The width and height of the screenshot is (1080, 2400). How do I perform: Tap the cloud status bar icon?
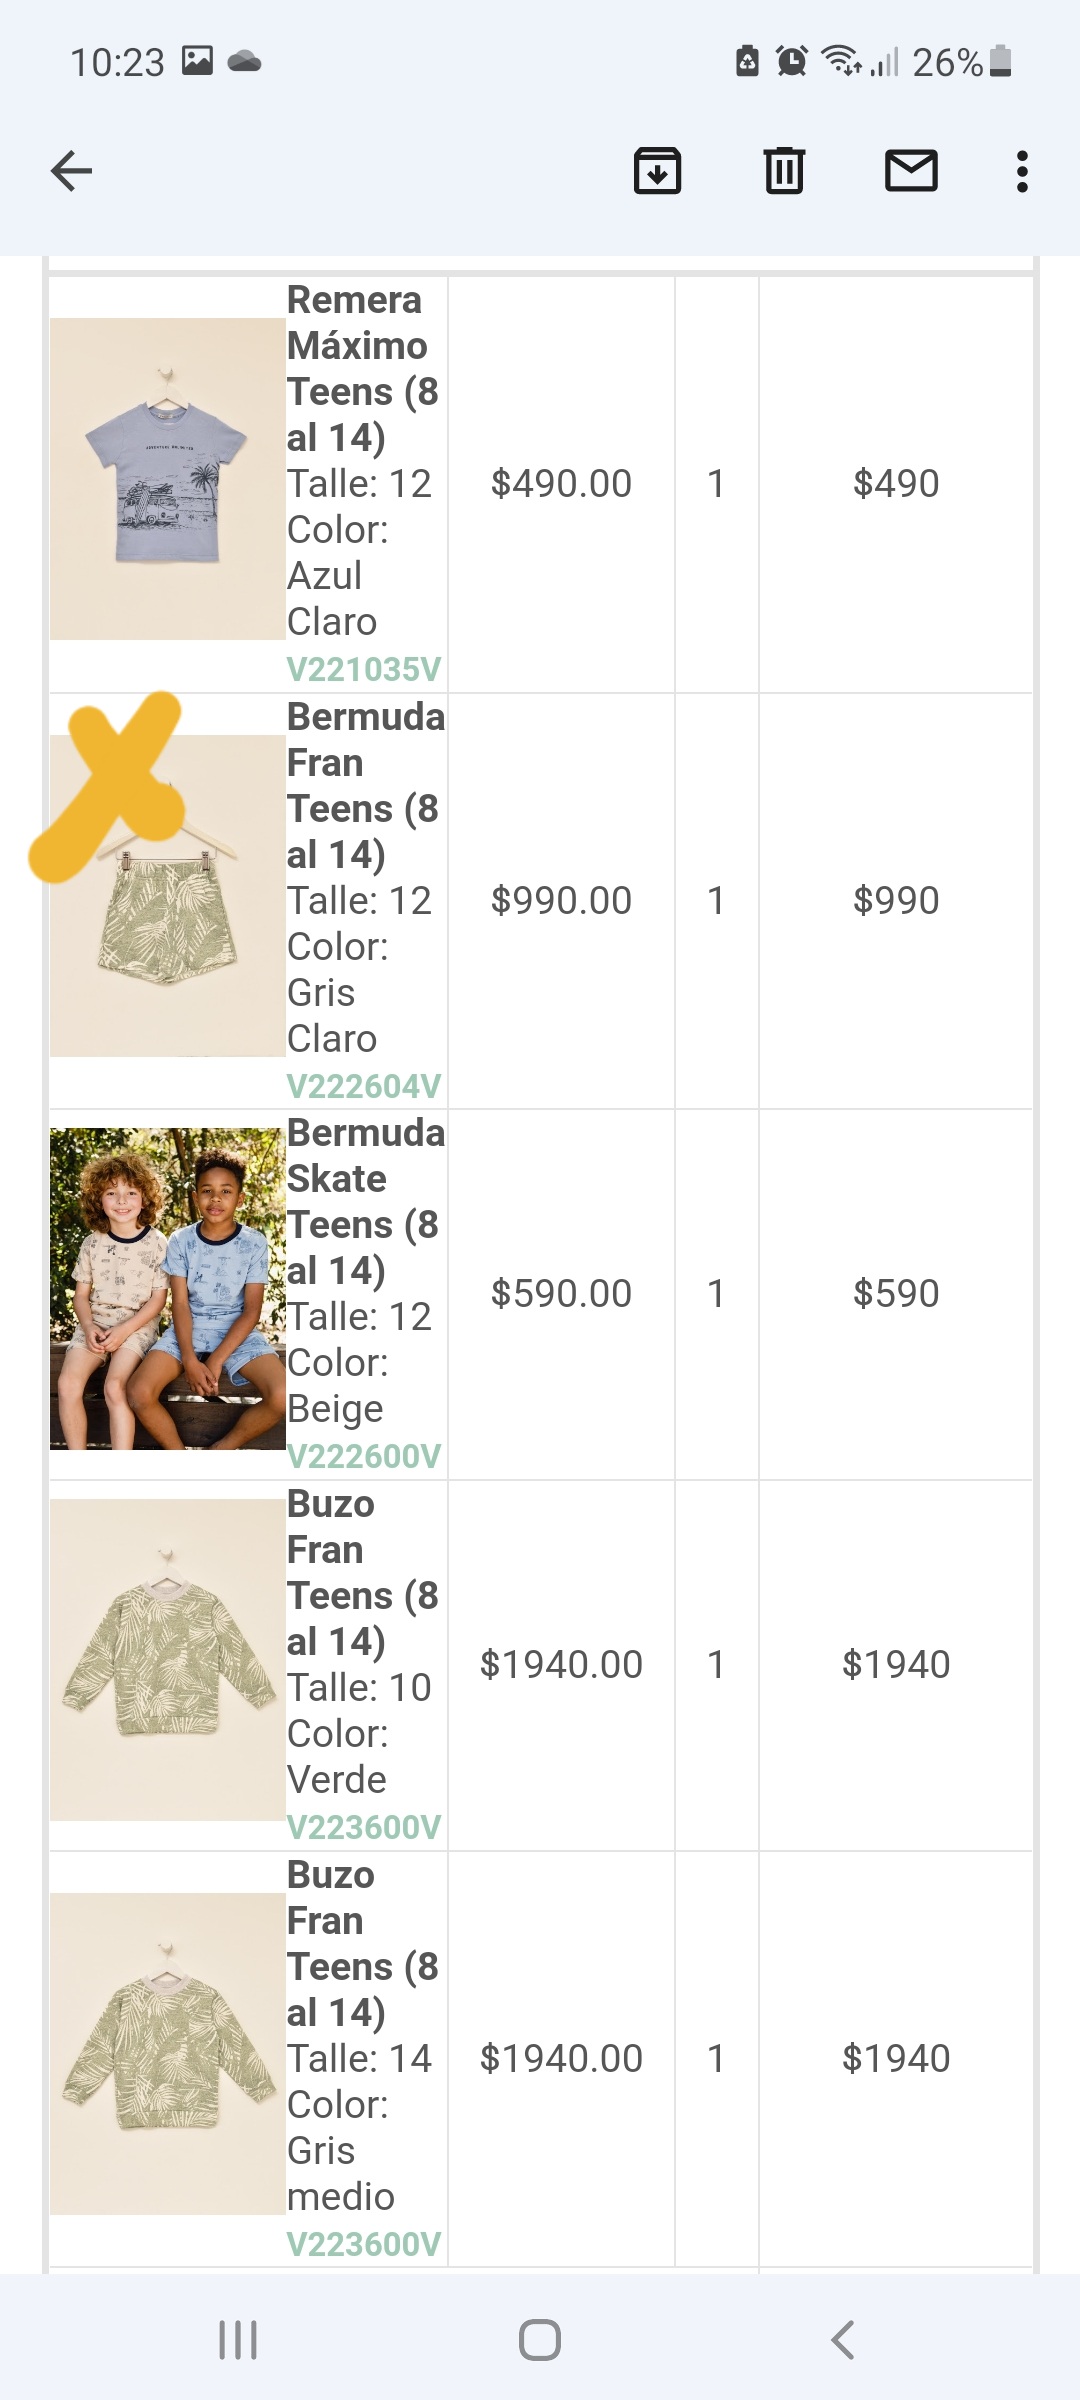[x=244, y=62]
